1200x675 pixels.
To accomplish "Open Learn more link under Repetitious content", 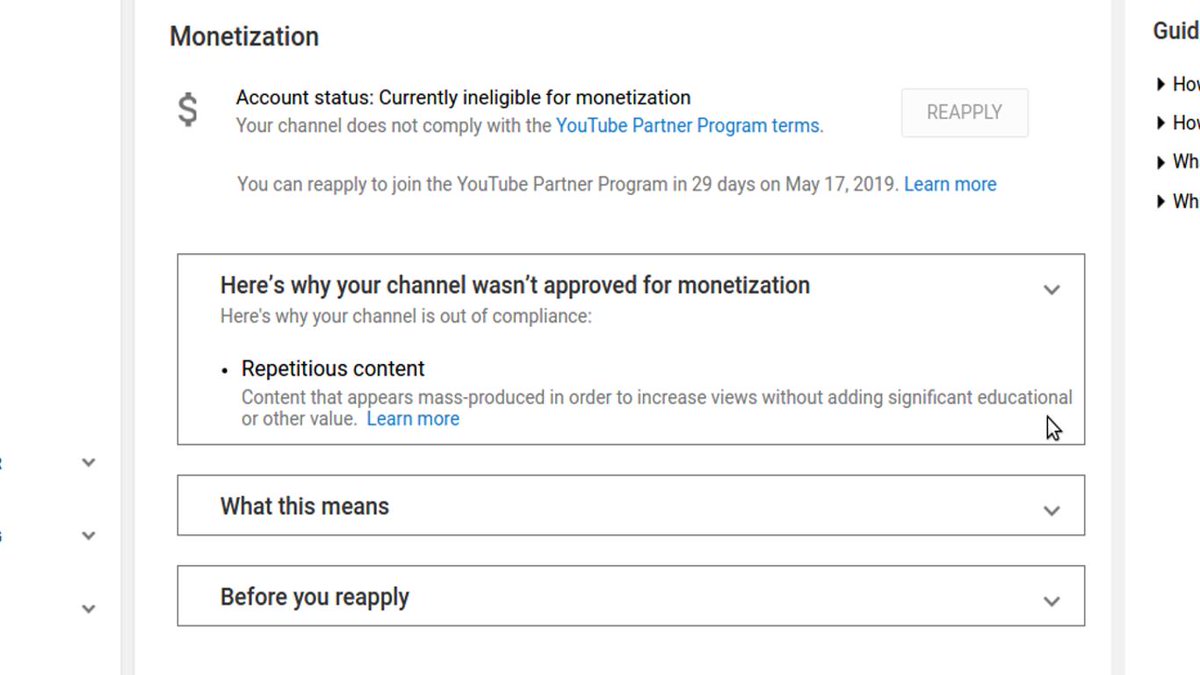I will pos(413,419).
